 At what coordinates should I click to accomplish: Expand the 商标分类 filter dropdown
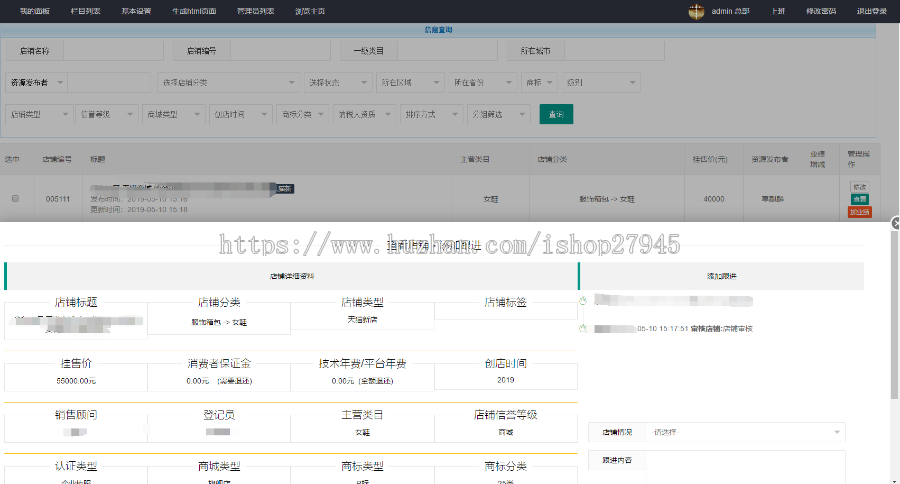click(x=302, y=114)
